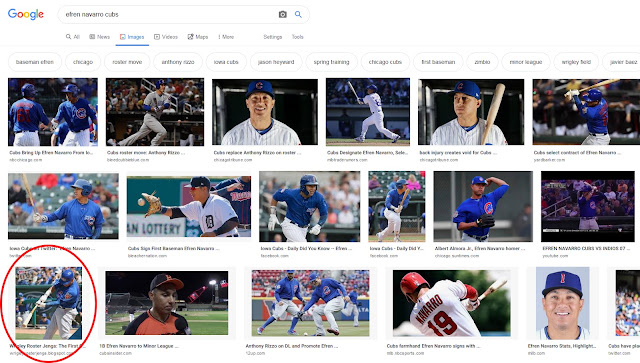Click the chicago.suntimes.com source link

457,256
